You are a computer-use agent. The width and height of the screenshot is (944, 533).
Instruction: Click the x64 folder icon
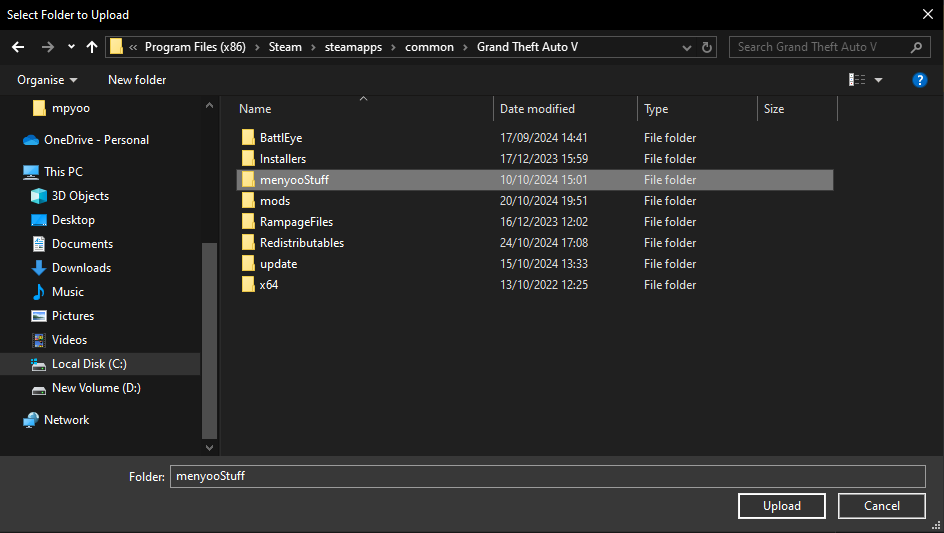point(248,285)
